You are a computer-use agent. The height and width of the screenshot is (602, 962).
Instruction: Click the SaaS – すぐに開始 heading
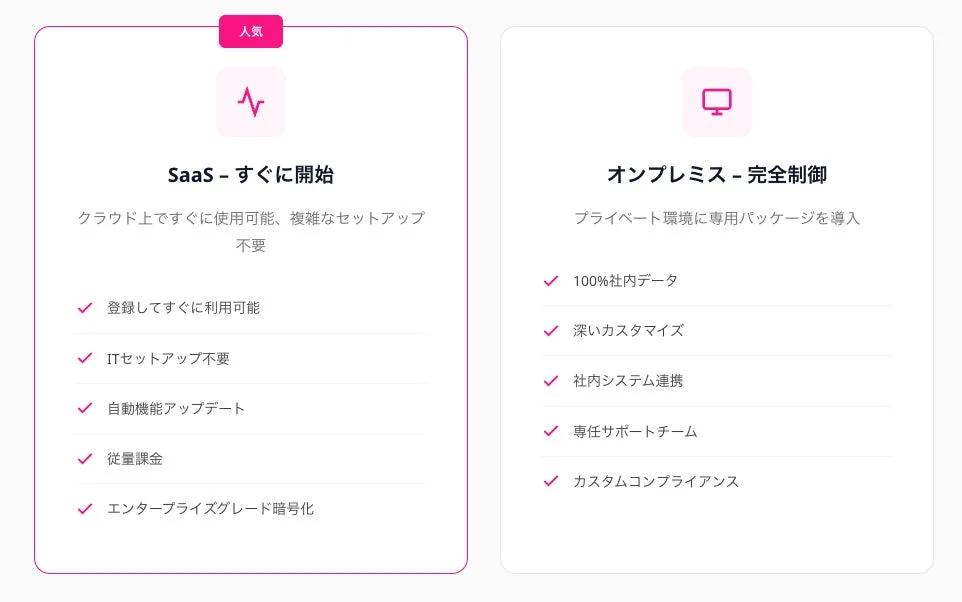pos(250,174)
